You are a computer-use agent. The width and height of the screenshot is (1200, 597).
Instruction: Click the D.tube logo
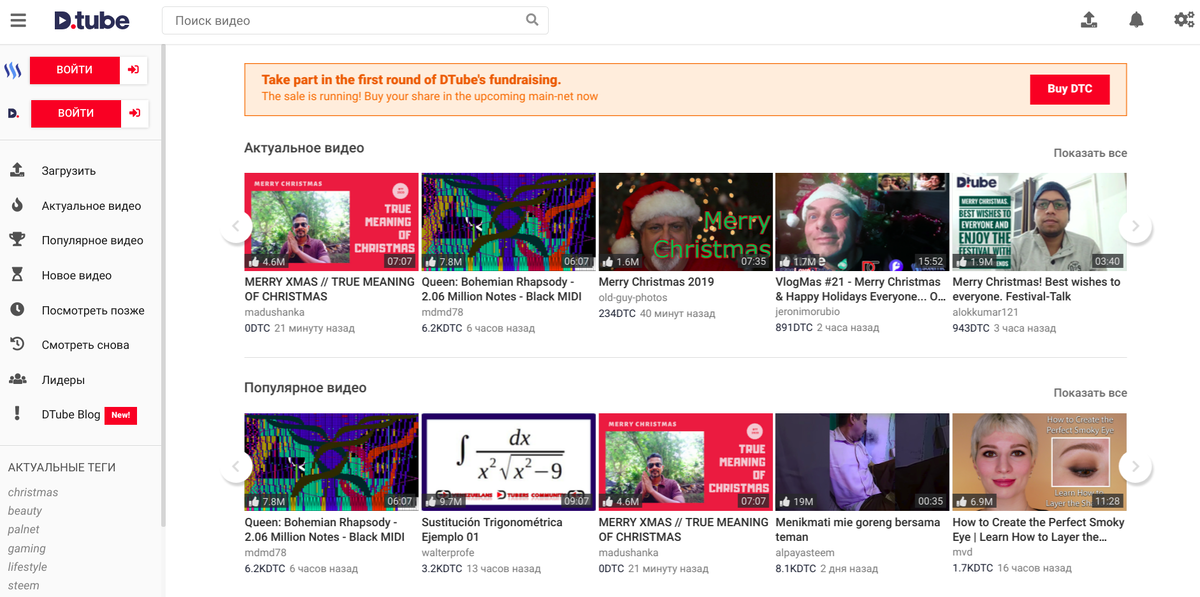coord(91,20)
